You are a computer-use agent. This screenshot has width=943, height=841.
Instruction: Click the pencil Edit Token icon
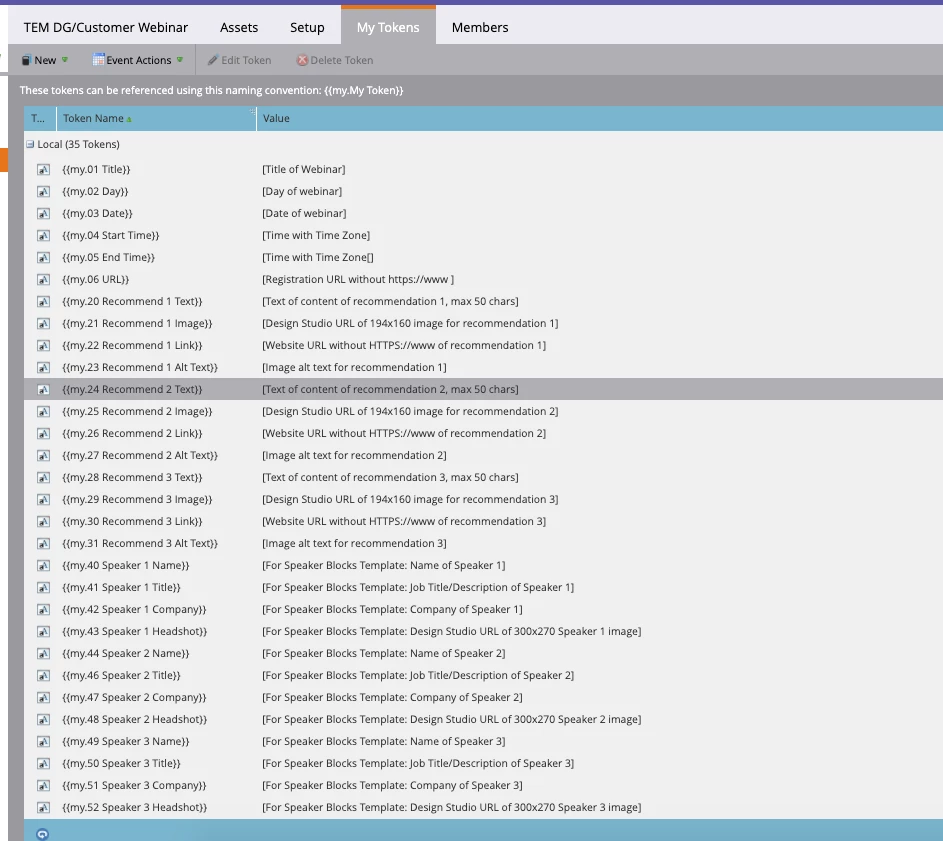213,60
